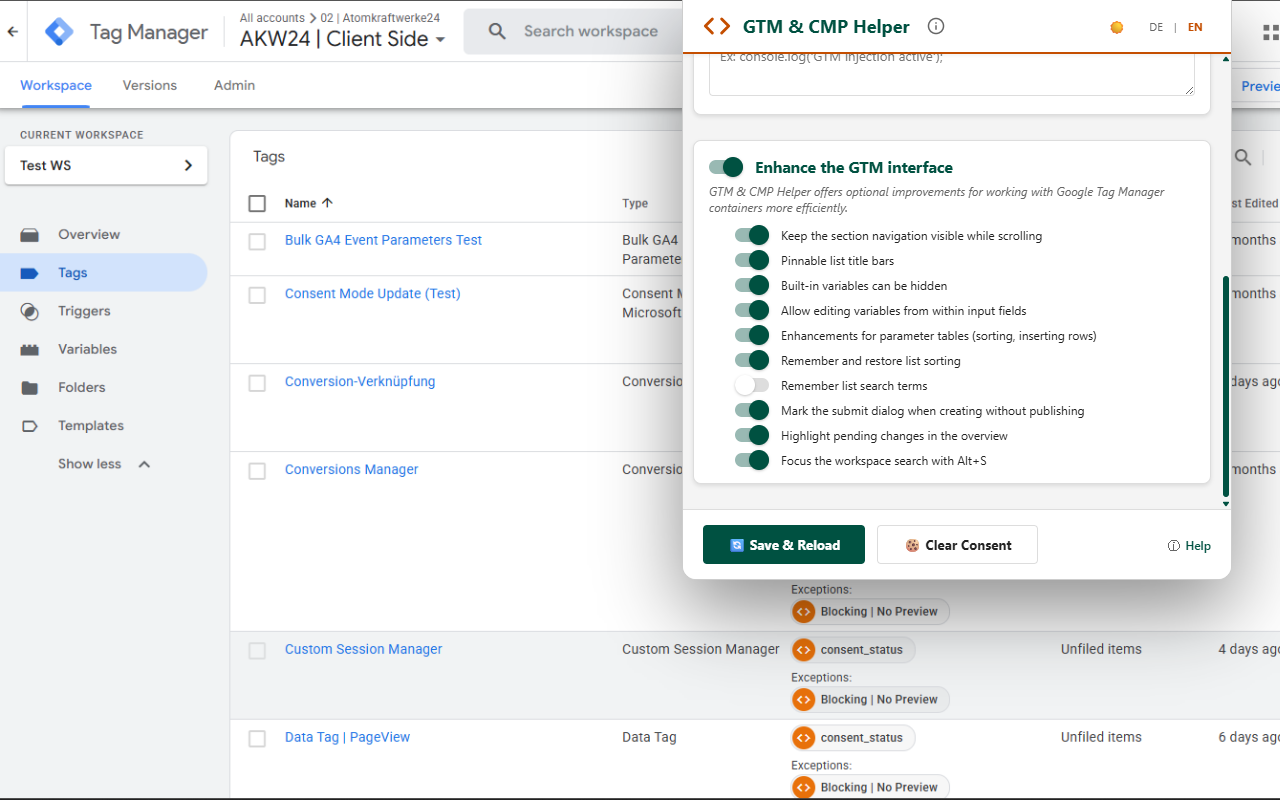1280x800 pixels.
Task: Check the select-all checkbox in Tags header
Action: pos(257,204)
